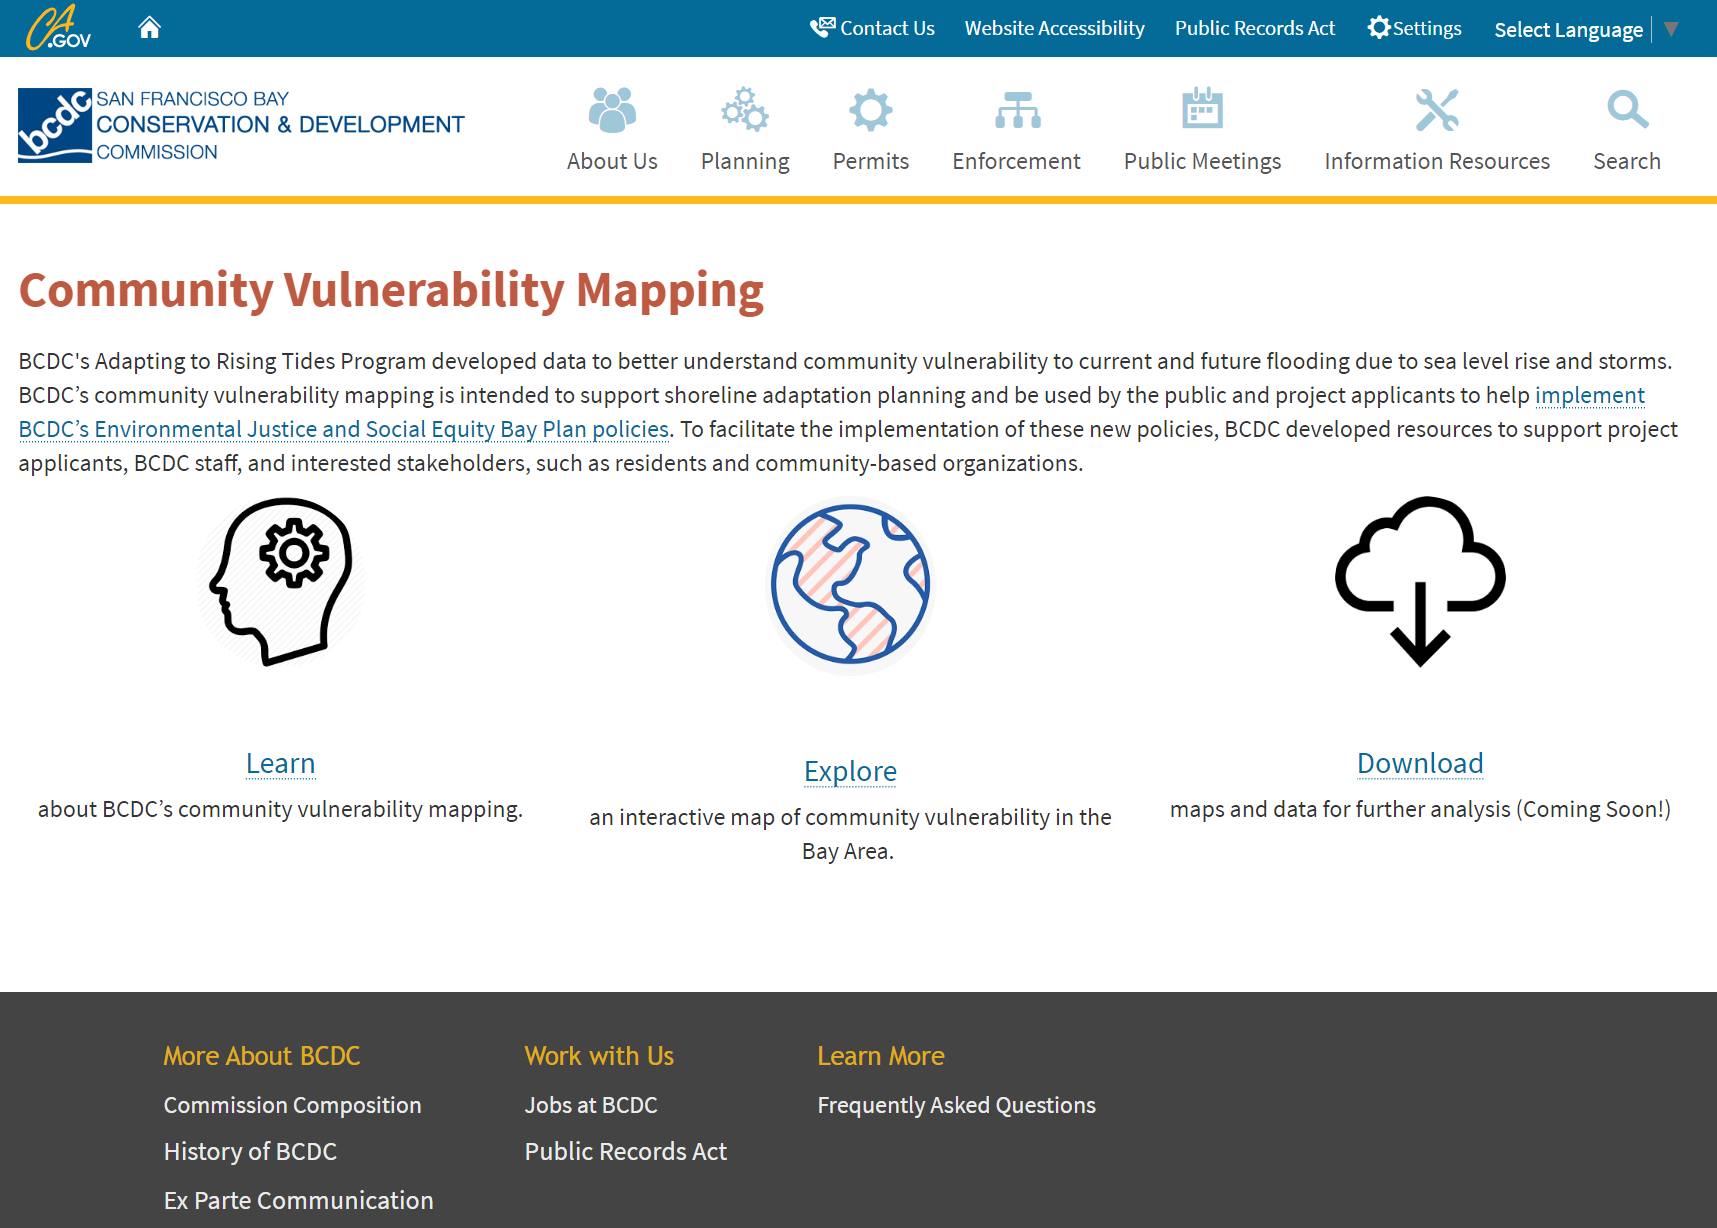Click Frequently Asked Questions in the footer
Image resolution: width=1717 pixels, height=1228 pixels.
956,1105
